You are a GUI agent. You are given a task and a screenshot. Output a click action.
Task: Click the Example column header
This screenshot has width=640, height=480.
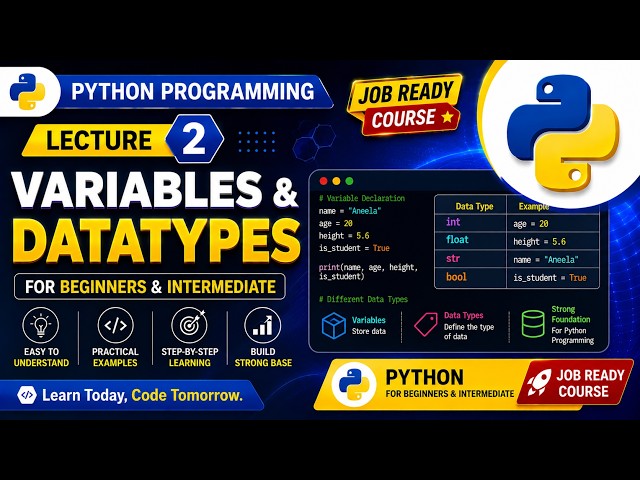[x=533, y=207]
